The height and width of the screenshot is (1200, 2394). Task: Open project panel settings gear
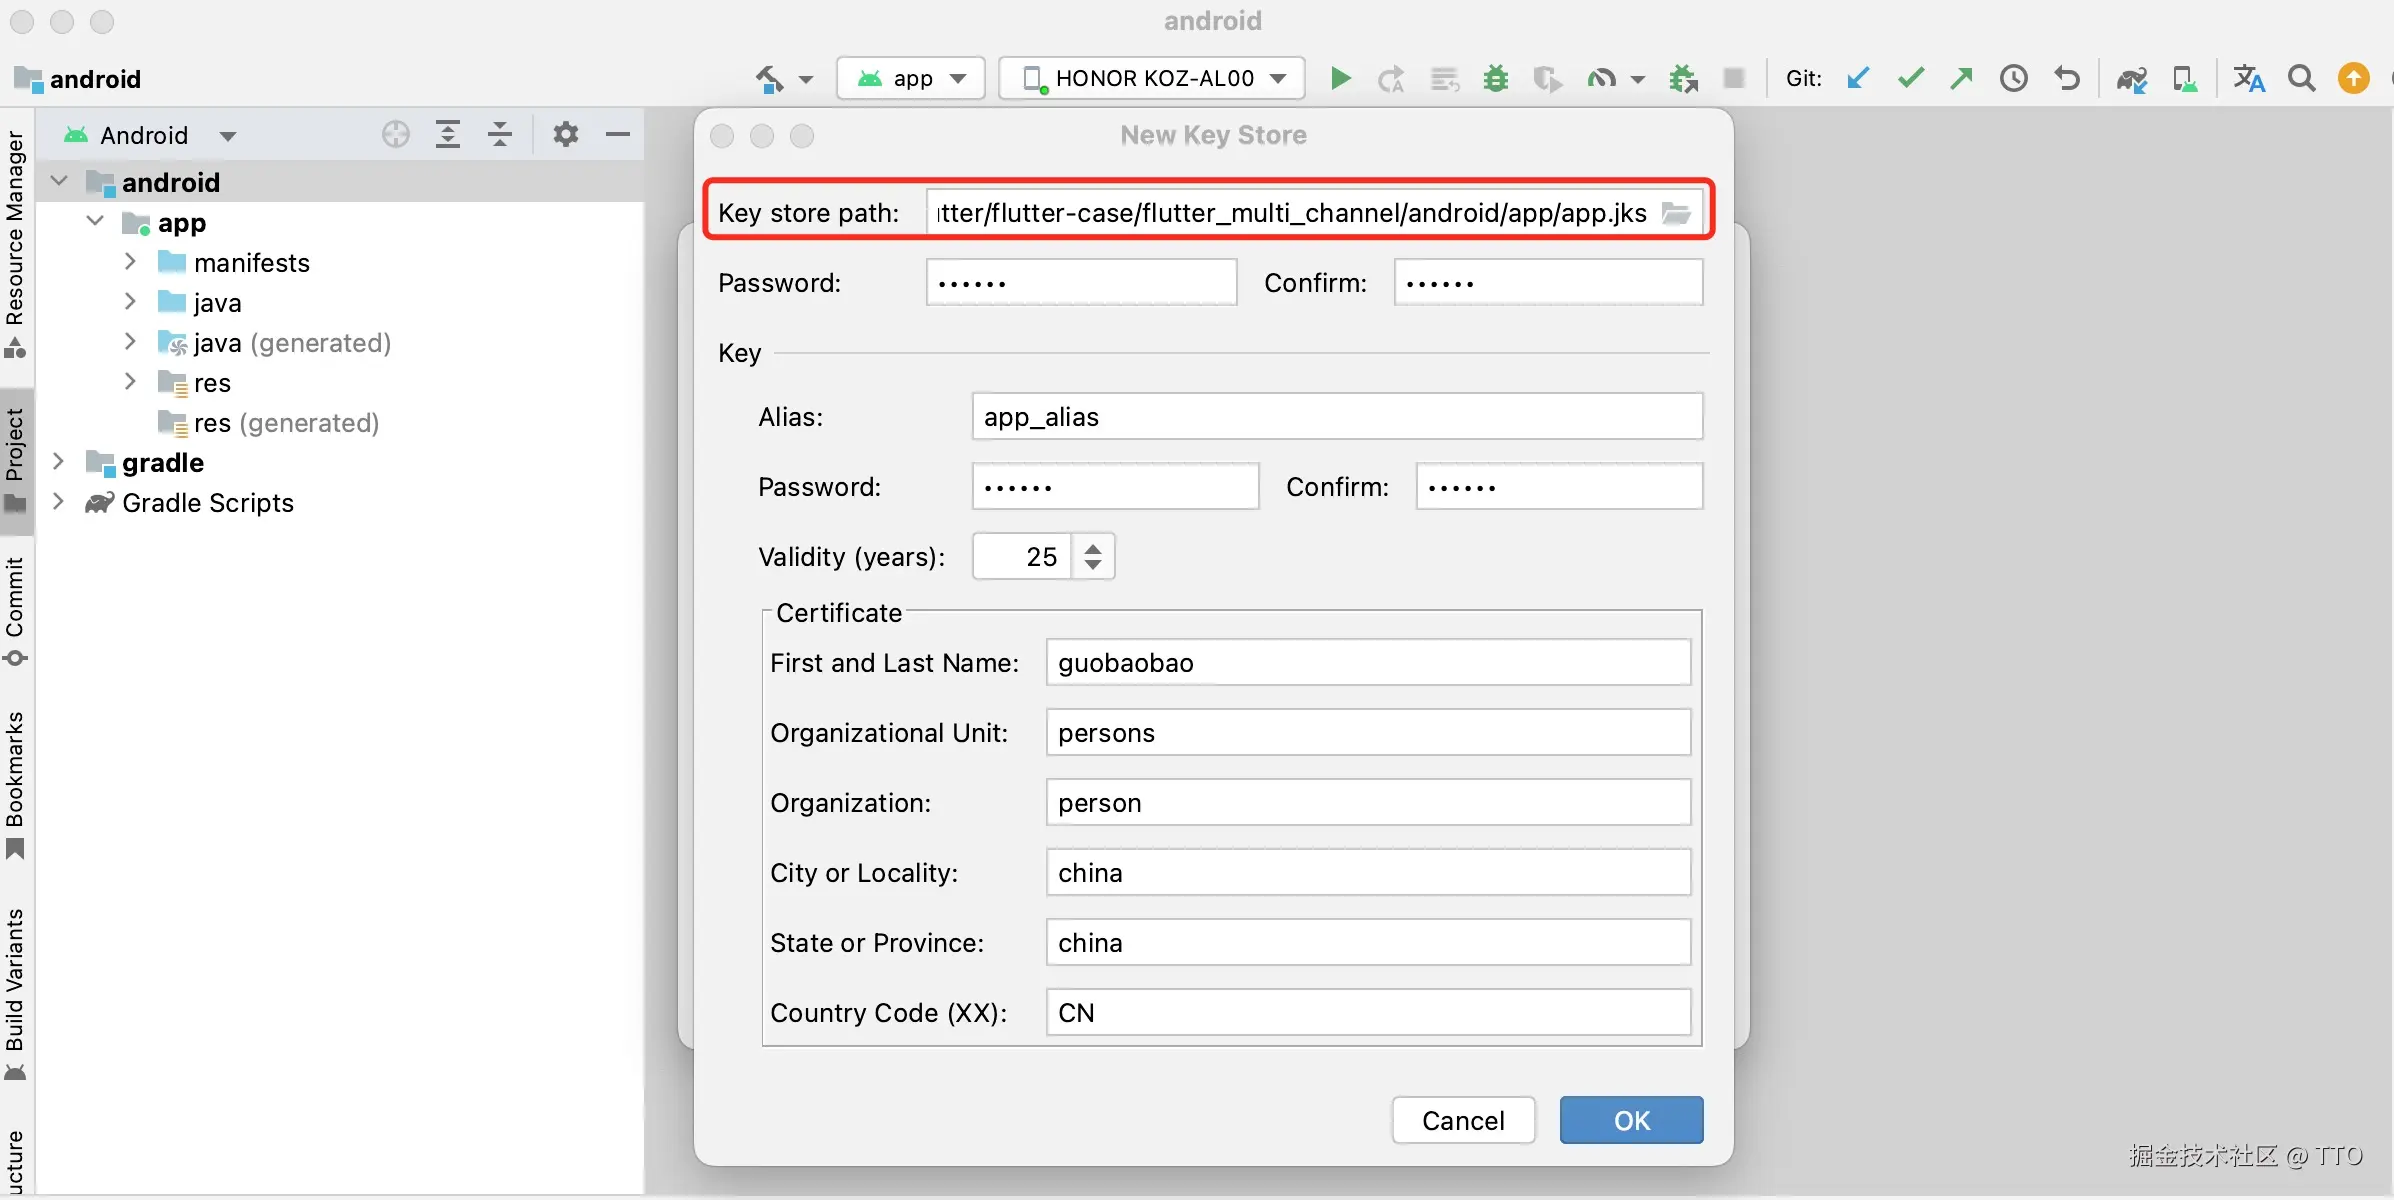pos(565,134)
